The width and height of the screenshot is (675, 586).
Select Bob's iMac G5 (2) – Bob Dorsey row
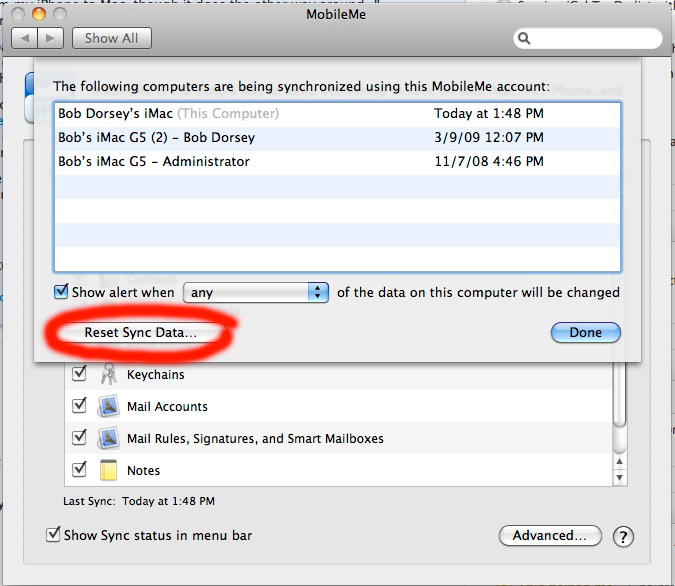coord(337,138)
